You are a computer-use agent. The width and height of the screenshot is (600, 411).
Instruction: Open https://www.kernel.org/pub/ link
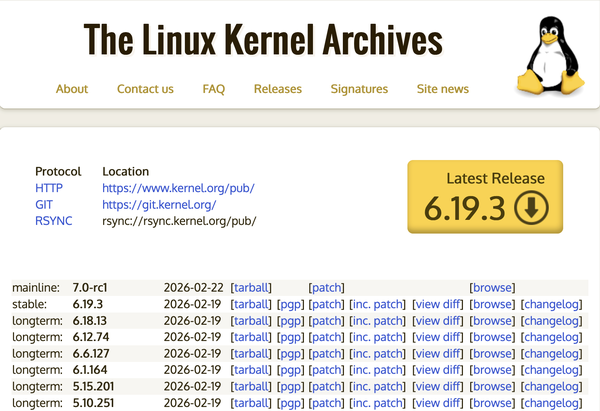point(178,188)
